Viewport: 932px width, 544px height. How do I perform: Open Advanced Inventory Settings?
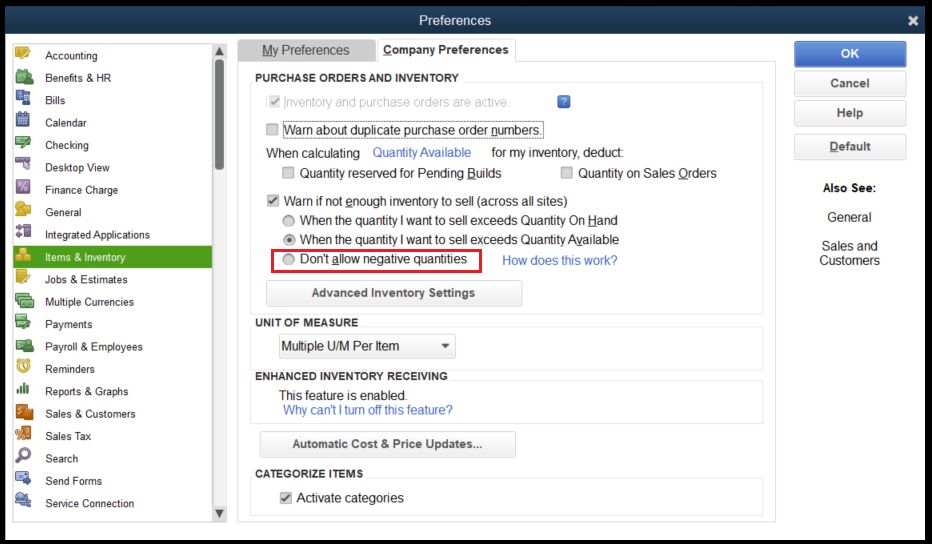[393, 293]
